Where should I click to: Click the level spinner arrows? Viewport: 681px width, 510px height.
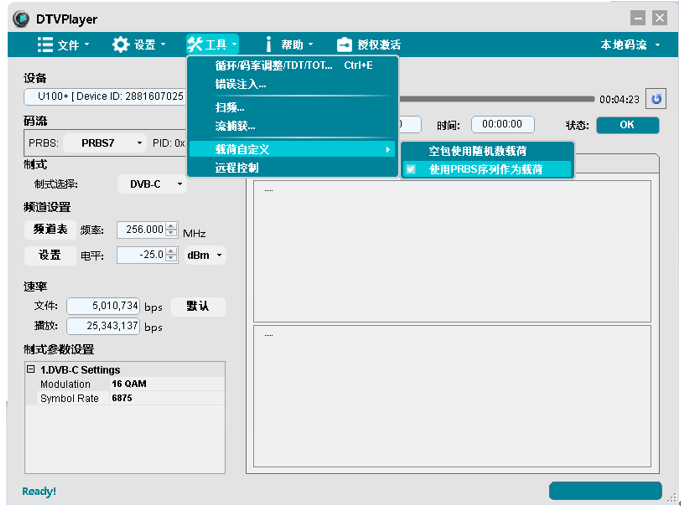point(172,255)
